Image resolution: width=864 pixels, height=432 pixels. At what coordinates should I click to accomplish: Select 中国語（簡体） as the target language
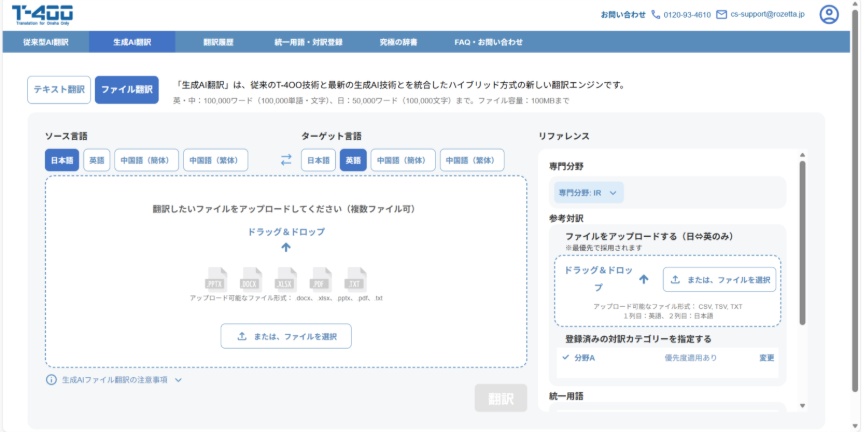(x=403, y=160)
